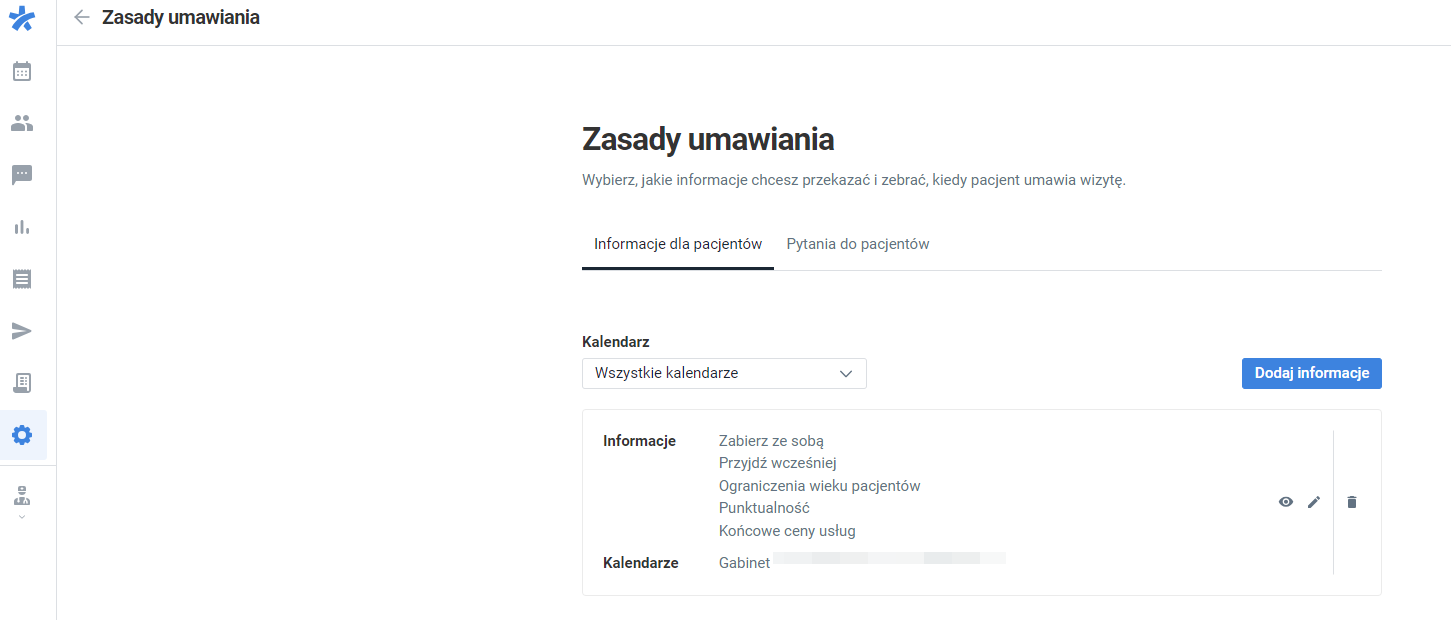Preview the rule with the eye icon
1451x620 pixels.
[x=1285, y=501]
